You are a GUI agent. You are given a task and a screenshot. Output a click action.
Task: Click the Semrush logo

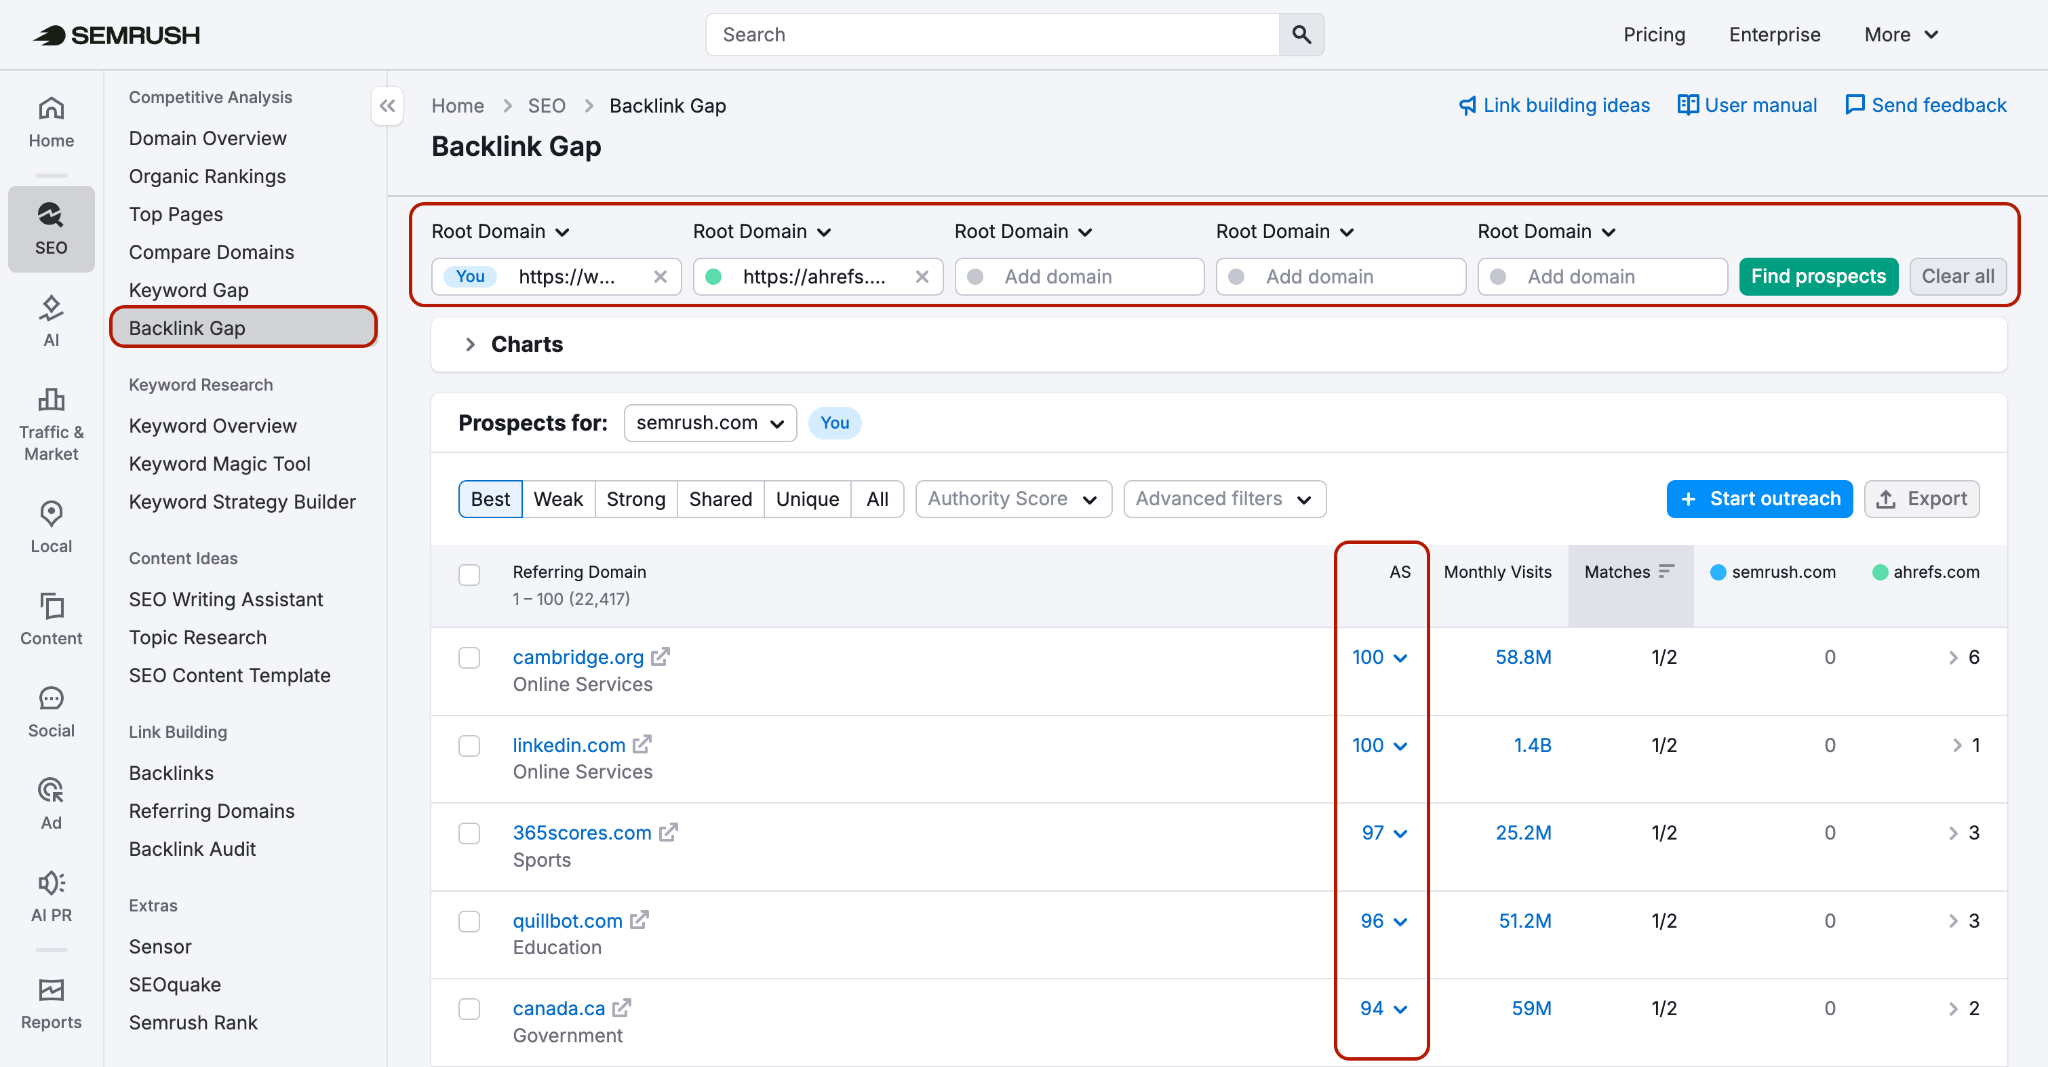point(116,35)
